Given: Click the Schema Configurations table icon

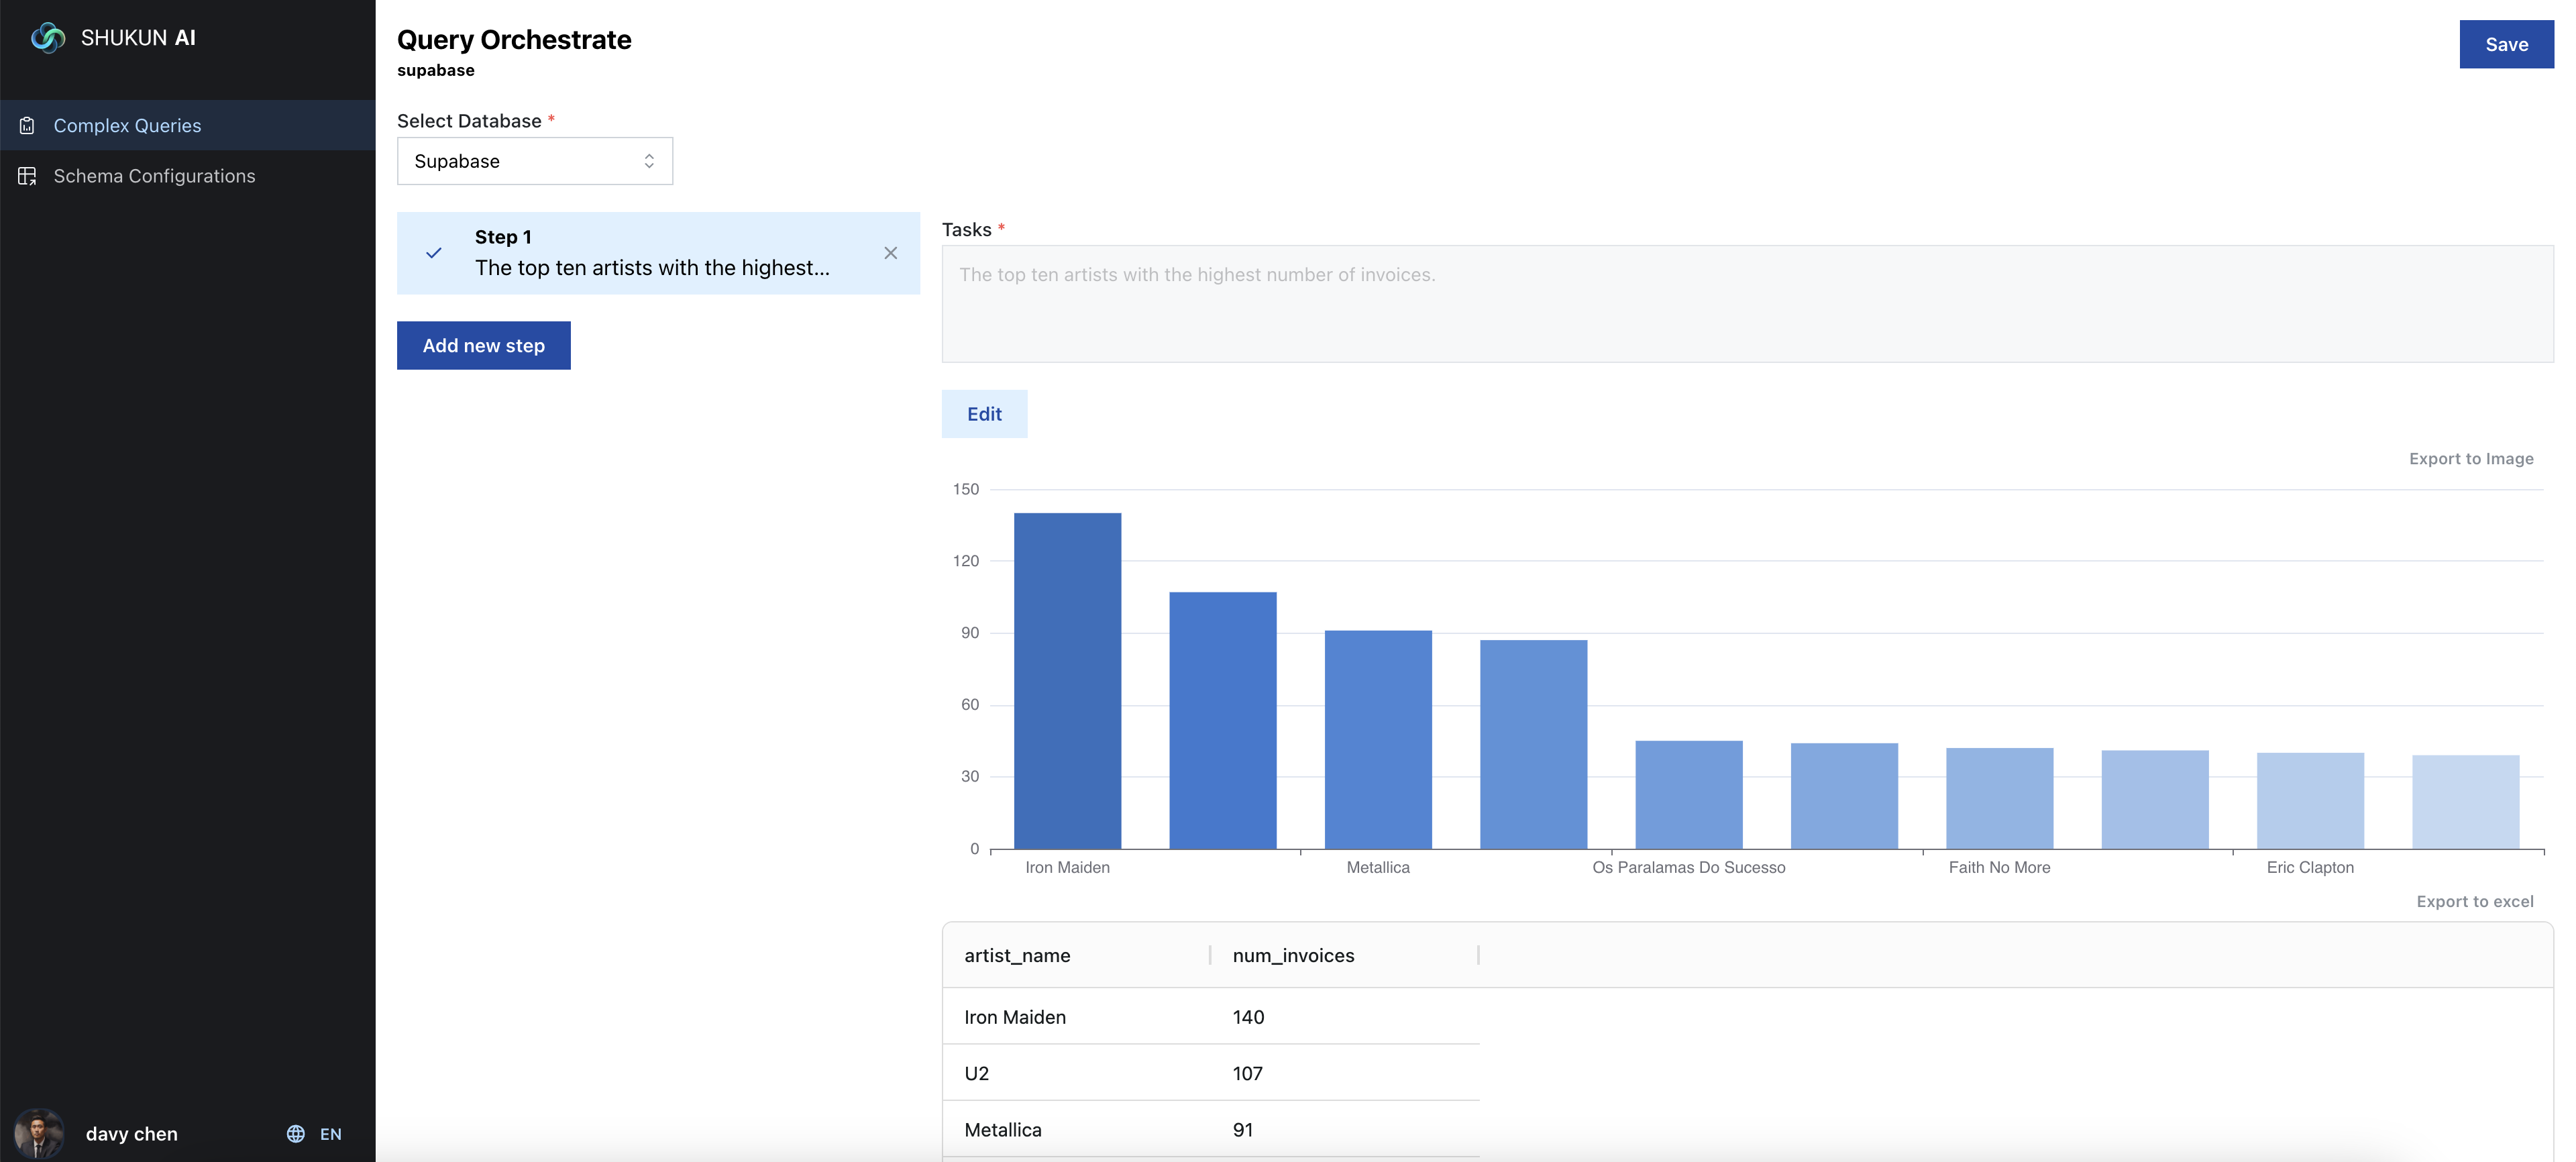Looking at the screenshot, I should (x=27, y=176).
